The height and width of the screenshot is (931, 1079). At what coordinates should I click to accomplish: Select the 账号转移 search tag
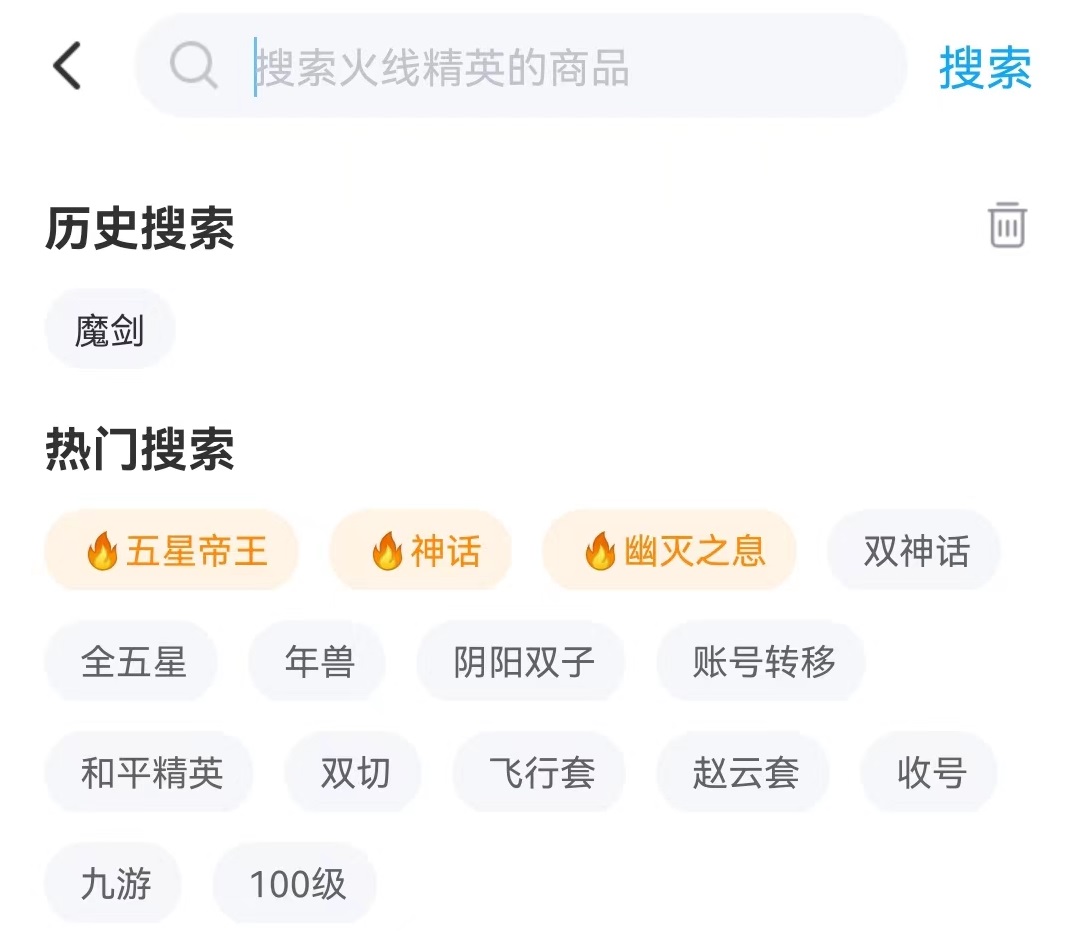762,662
